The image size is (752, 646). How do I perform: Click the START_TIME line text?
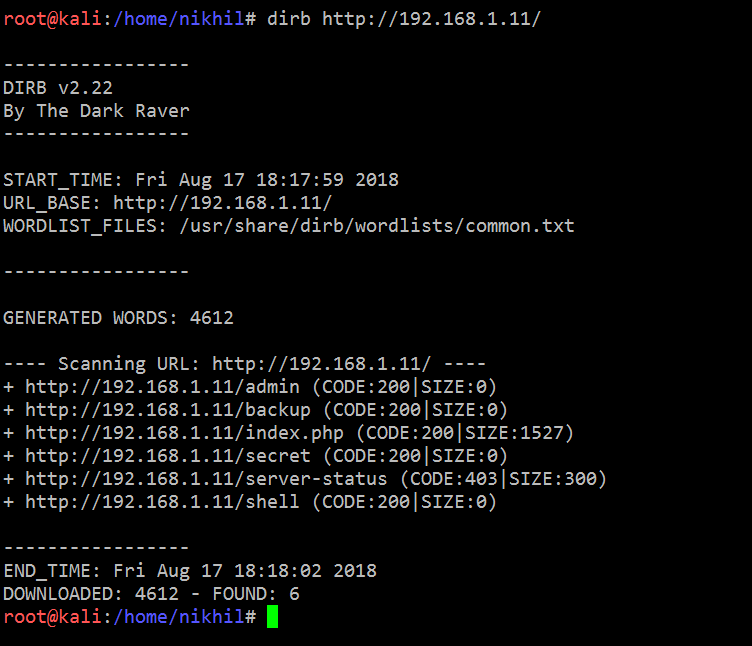(200, 180)
